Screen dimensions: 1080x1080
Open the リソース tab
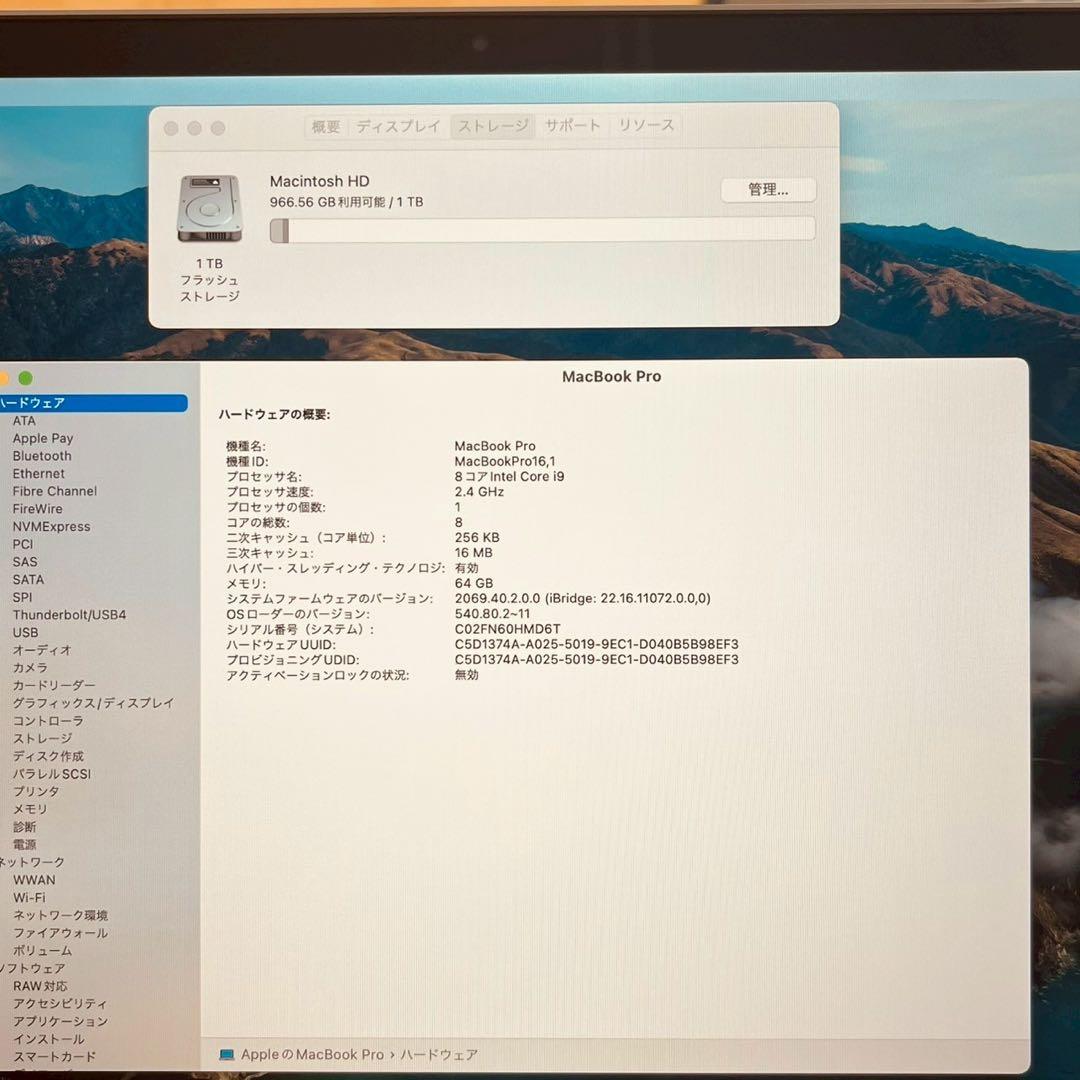click(645, 126)
